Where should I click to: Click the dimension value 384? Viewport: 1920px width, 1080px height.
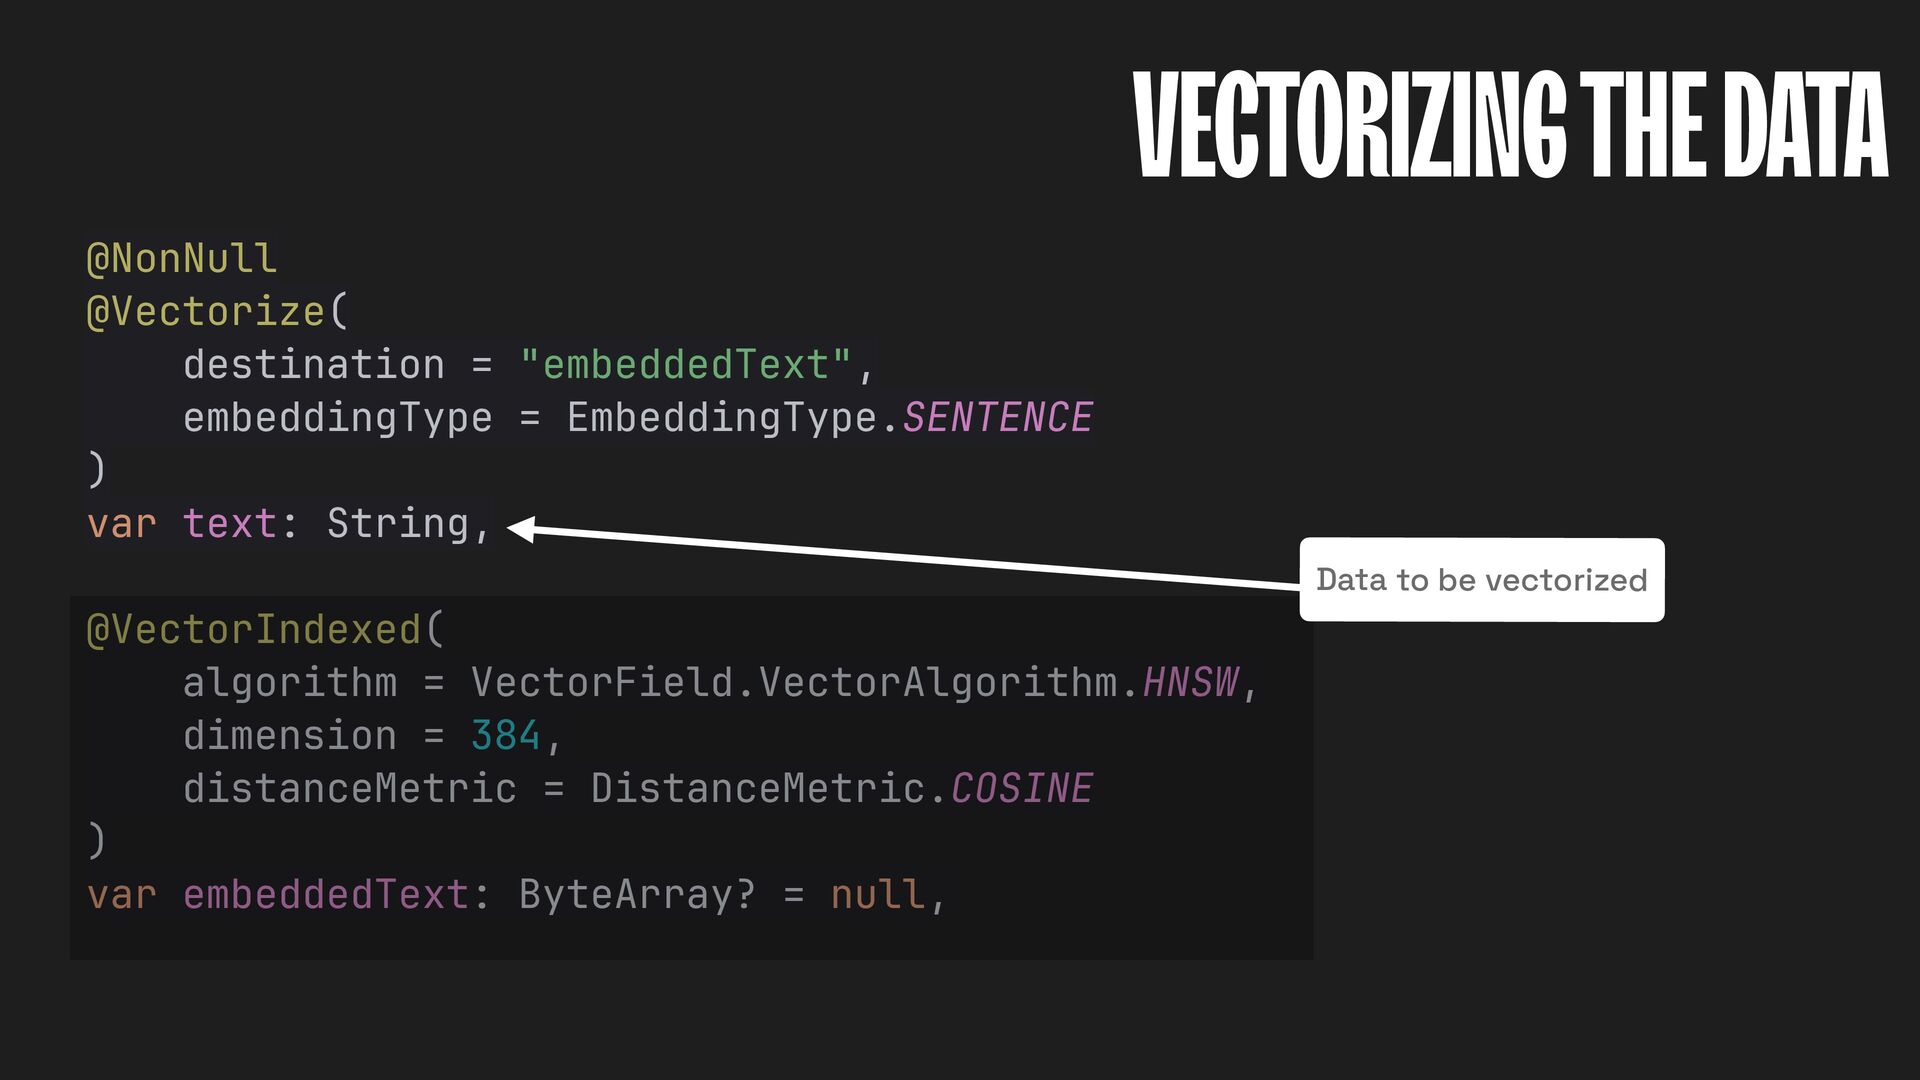(x=505, y=736)
